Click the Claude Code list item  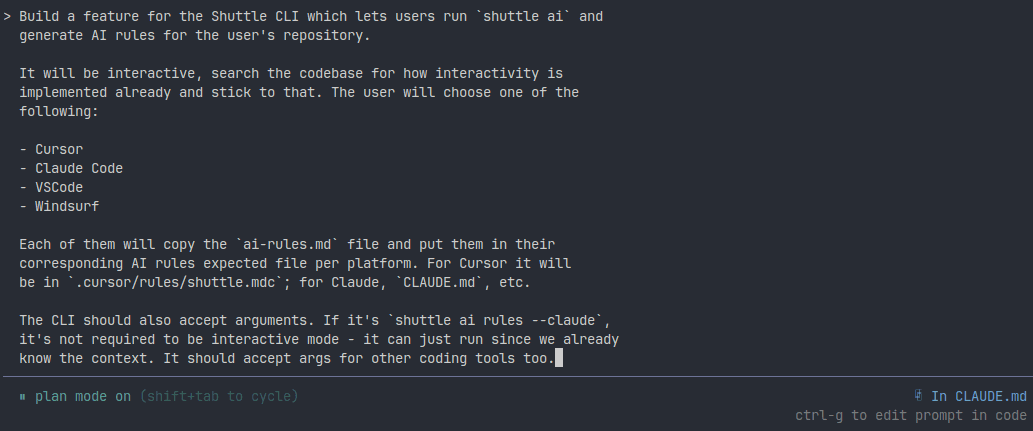[x=79, y=168]
